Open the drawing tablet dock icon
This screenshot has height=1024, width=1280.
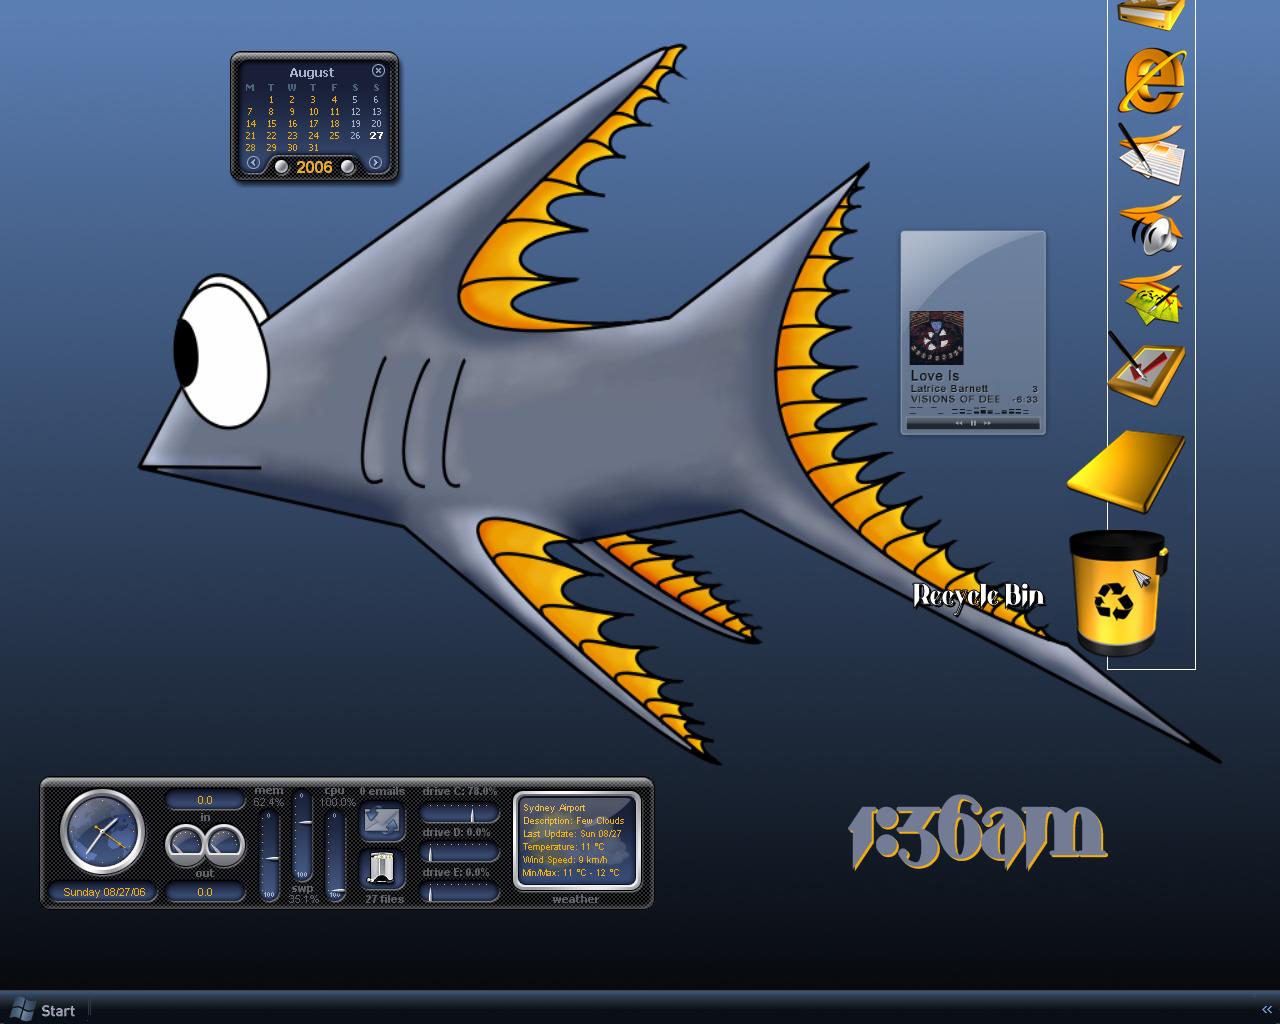[1147, 370]
